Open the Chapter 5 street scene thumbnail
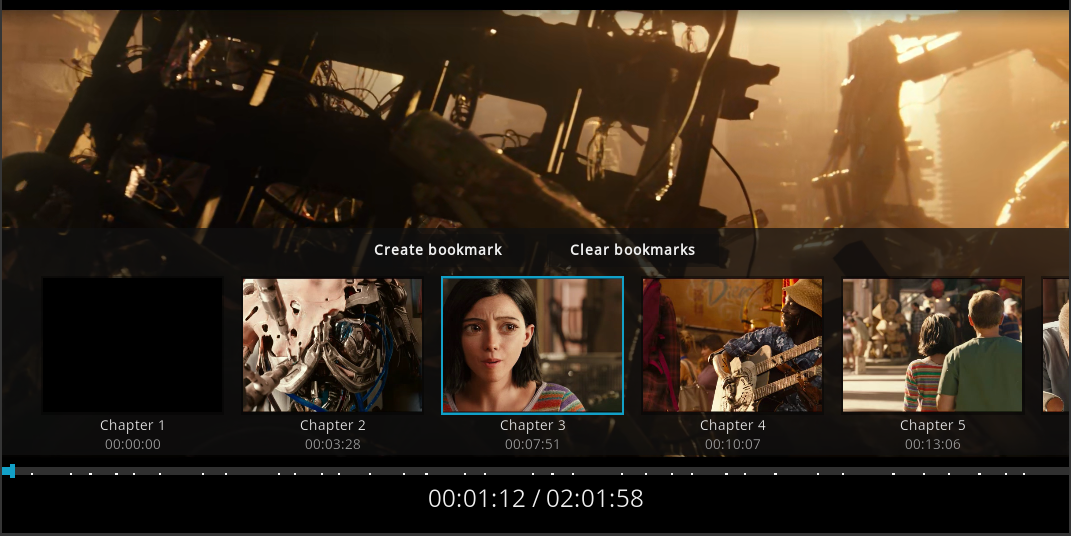This screenshot has width=1071, height=536. (x=932, y=345)
